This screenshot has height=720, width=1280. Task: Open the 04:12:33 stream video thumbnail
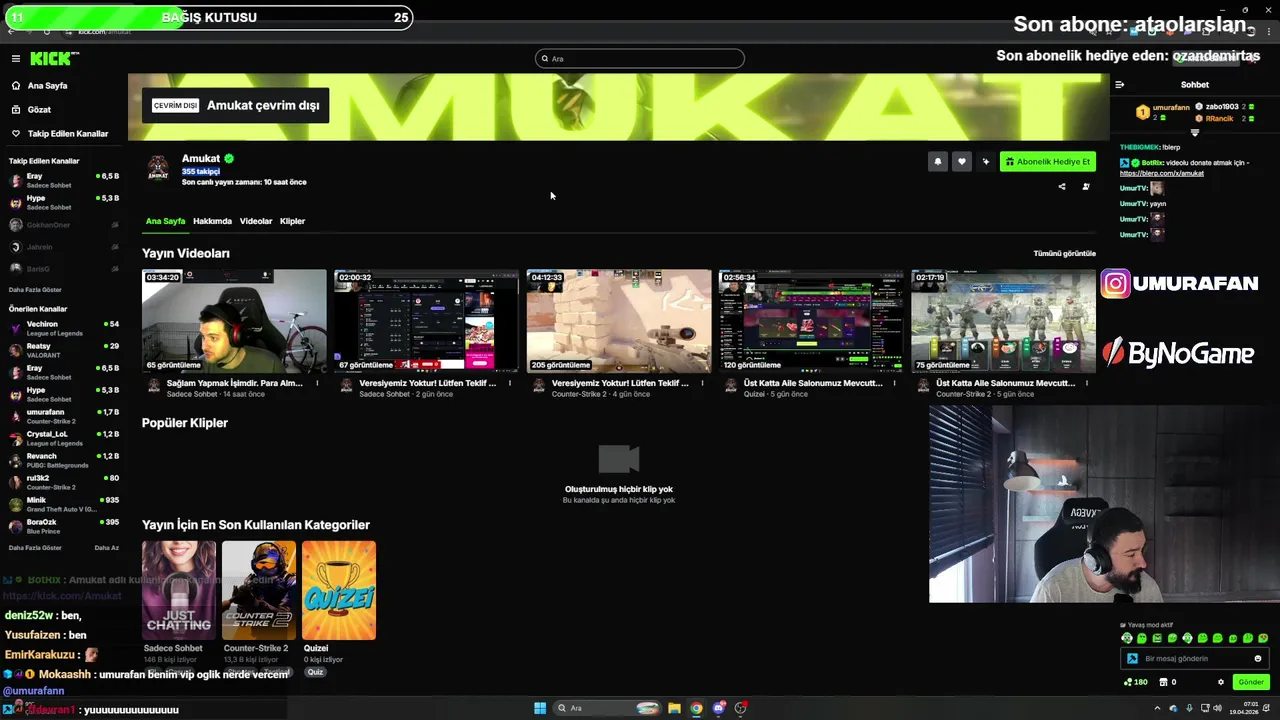(x=619, y=321)
